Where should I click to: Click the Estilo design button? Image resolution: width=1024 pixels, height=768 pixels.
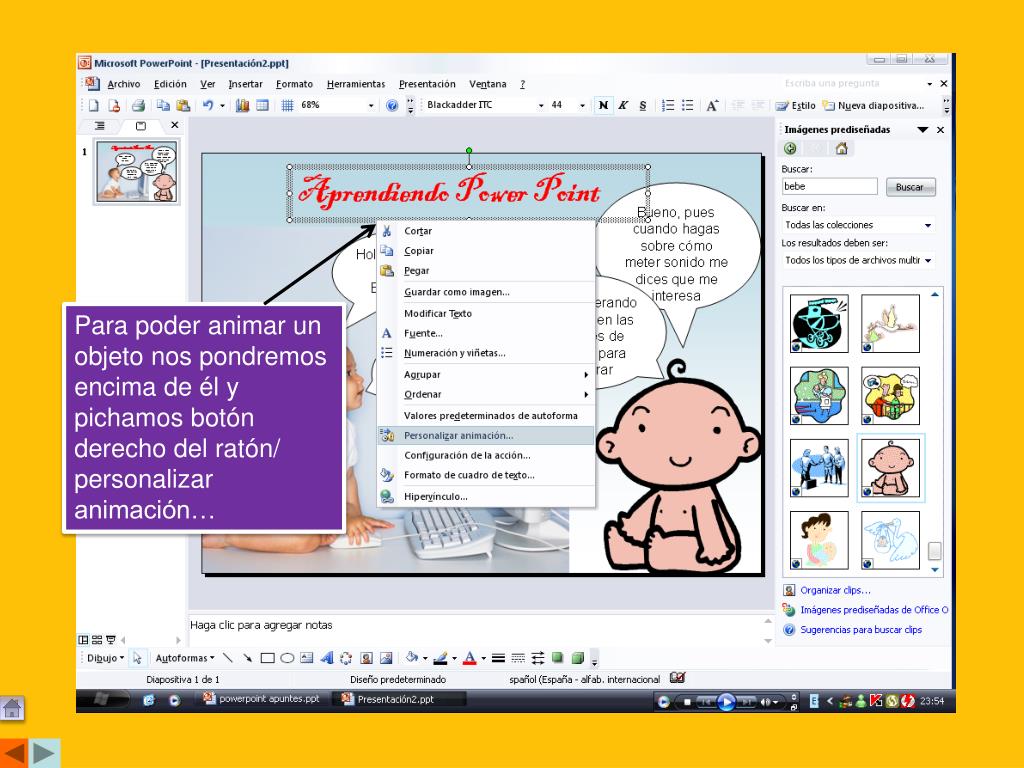tap(795, 105)
